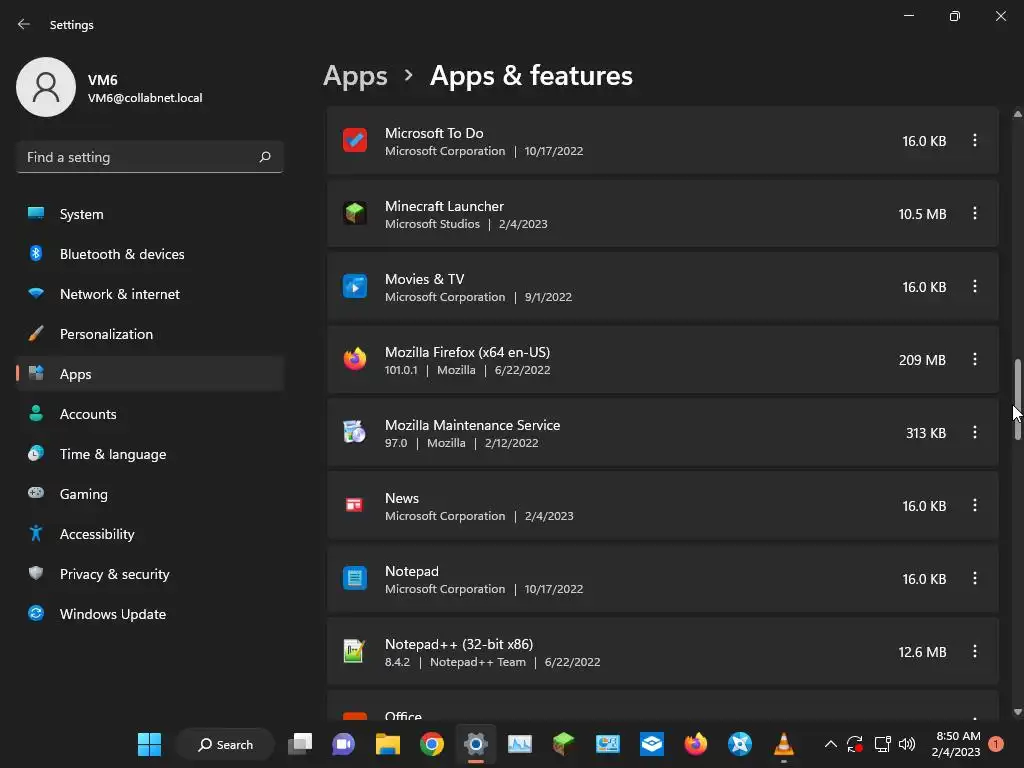Click the Mozilla Maintenance Service icon
Screen dimensions: 1024x768
[x=355, y=432]
